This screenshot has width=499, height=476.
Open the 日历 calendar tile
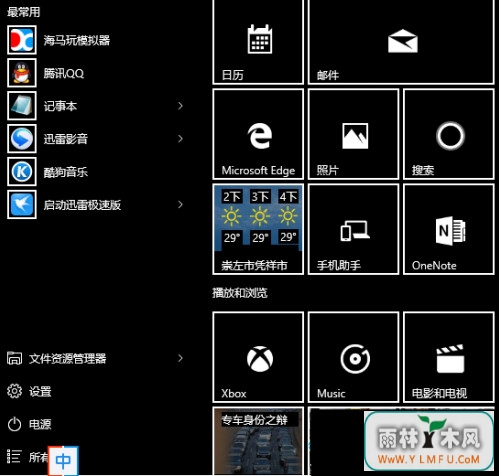coord(258,42)
